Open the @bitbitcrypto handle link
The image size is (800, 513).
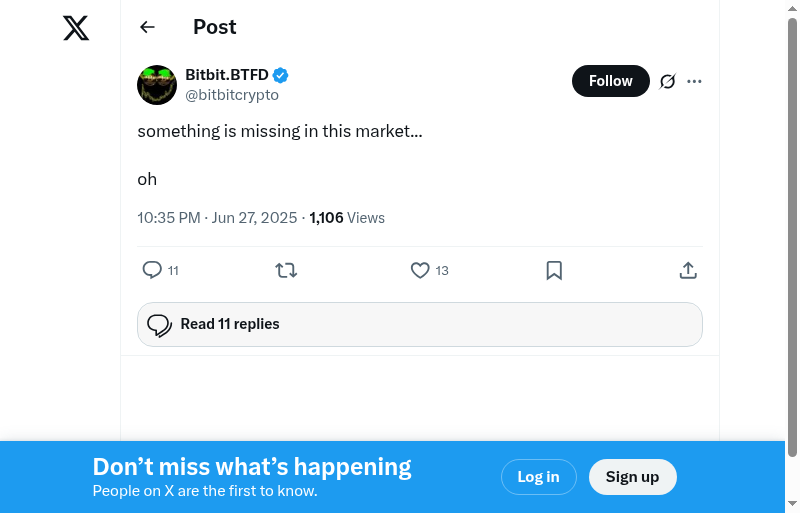(232, 95)
